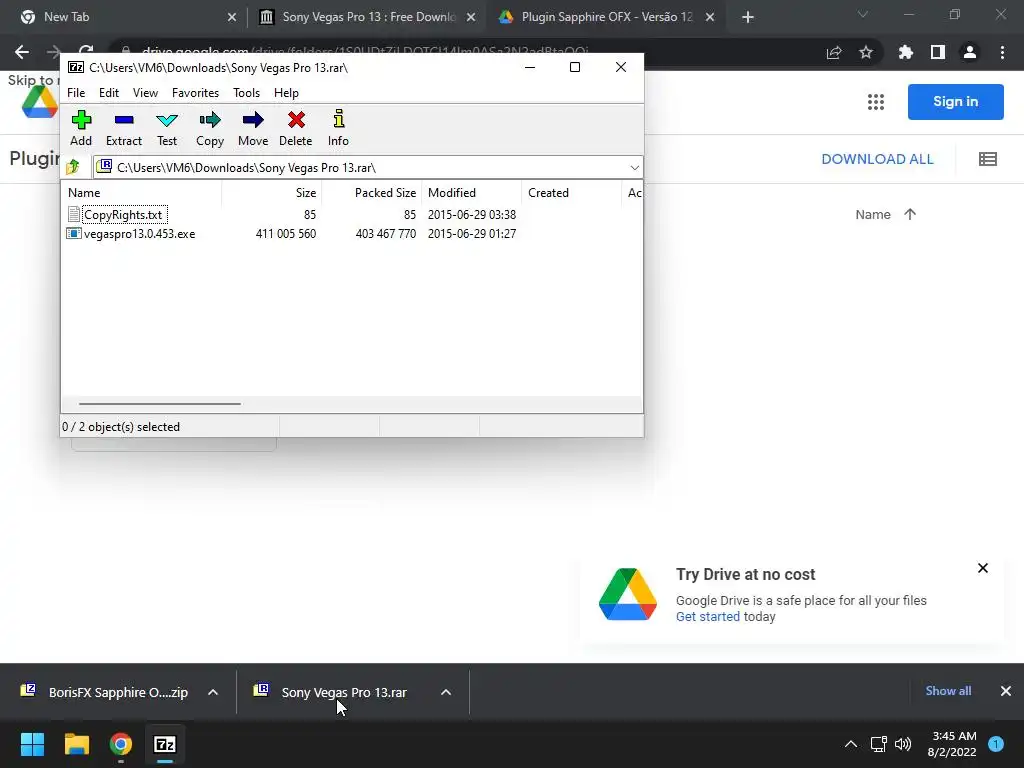
Task: Click the Add toolbar icon in 7-Zip
Action: pos(81,128)
